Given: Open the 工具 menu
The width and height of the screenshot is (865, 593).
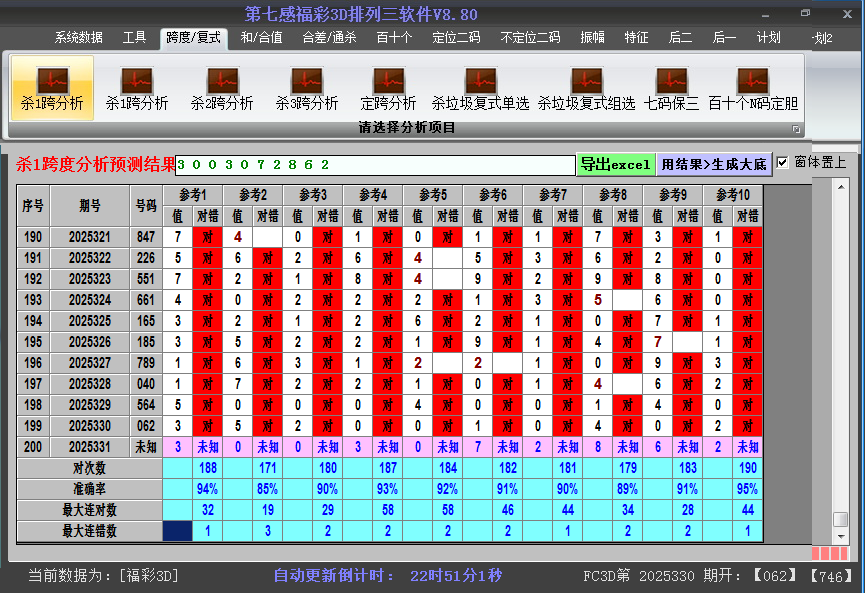Looking at the screenshot, I should point(133,38).
